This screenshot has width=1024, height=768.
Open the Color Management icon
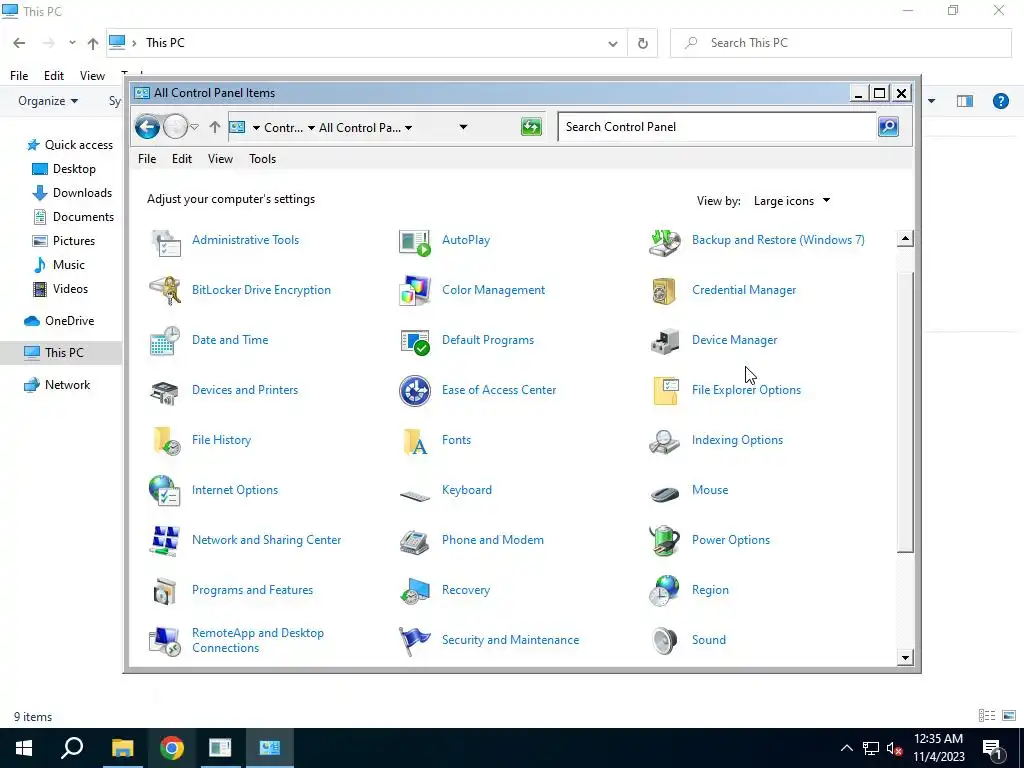point(415,290)
